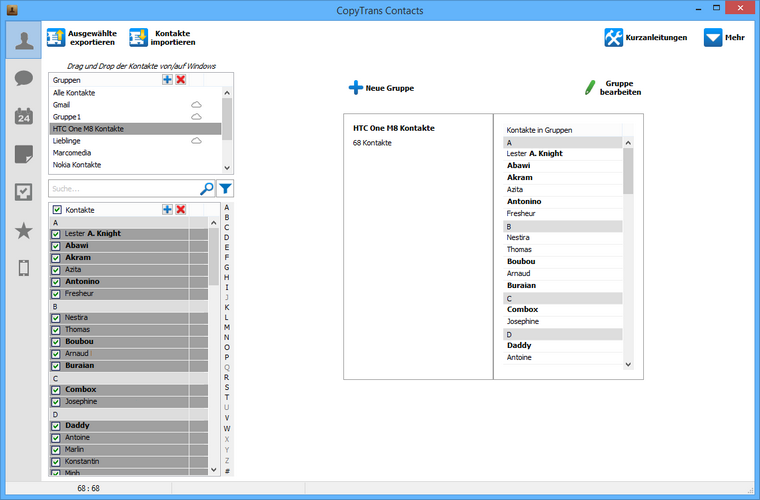Select the Marcomedia group
Viewport: 760px width, 500px height.
click(x=135, y=153)
